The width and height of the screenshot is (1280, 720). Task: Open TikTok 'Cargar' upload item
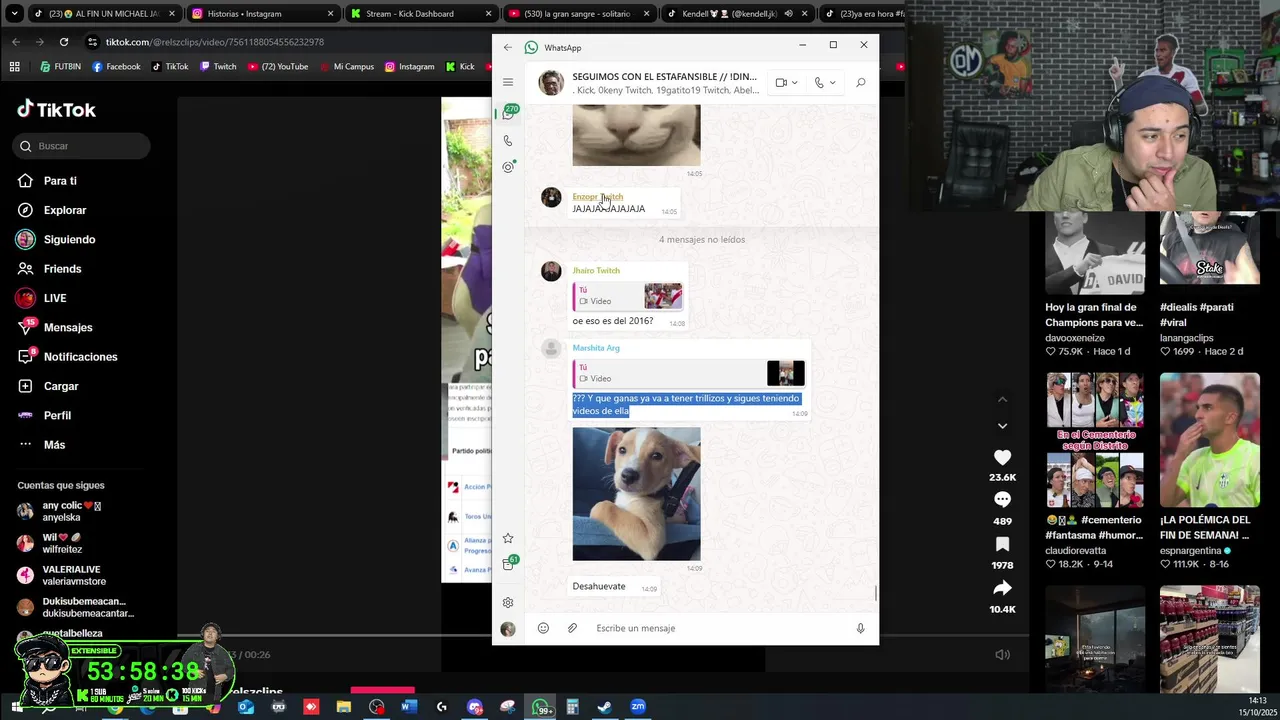tap(61, 386)
